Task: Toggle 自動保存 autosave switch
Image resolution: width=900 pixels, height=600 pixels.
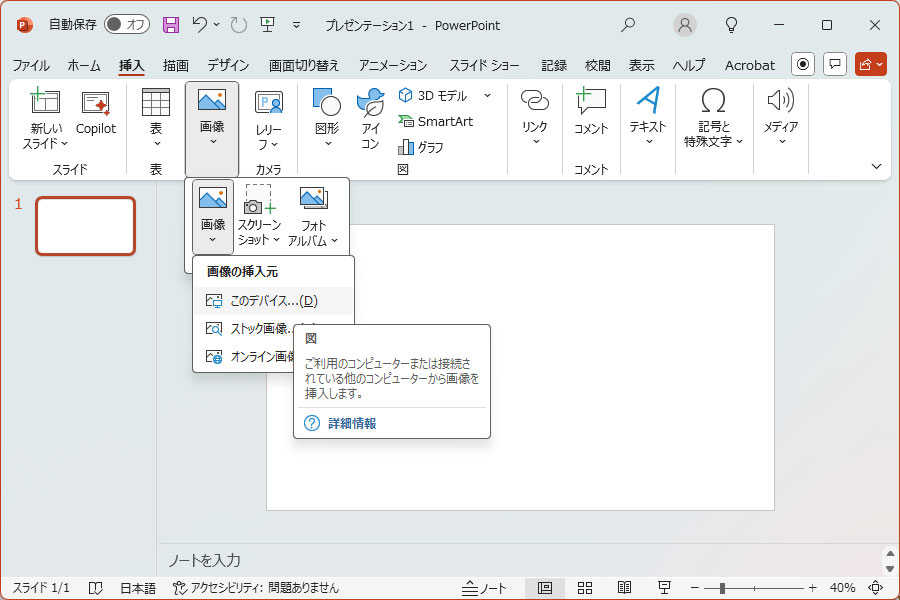Action: pyautogui.click(x=127, y=24)
